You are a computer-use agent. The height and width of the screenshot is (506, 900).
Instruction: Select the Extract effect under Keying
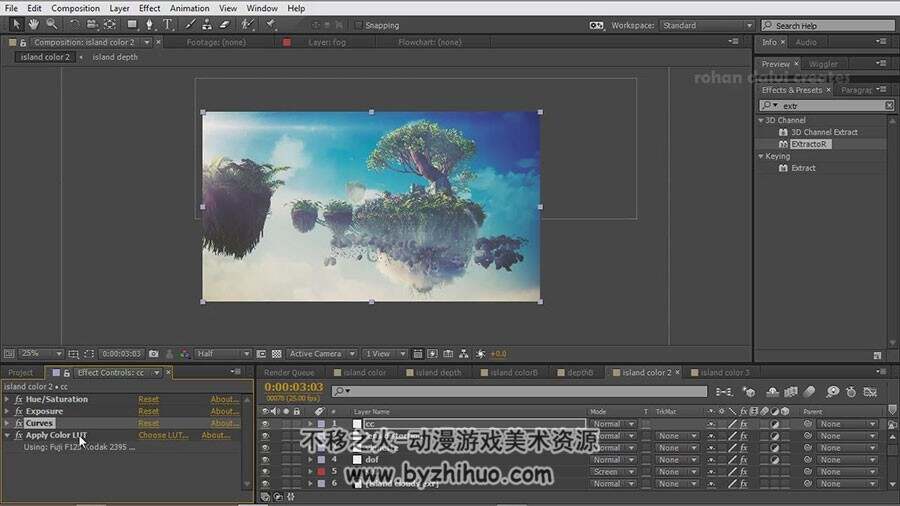tap(803, 168)
